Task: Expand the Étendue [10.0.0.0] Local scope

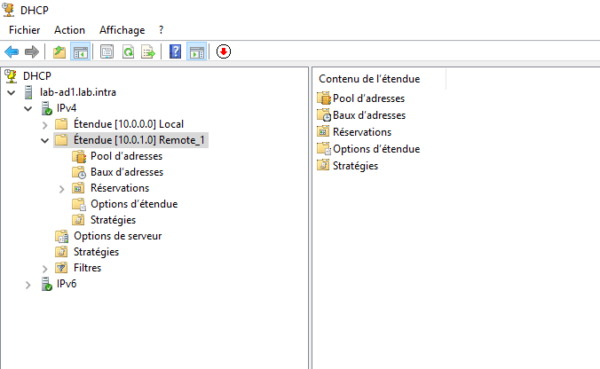Action: (45, 125)
